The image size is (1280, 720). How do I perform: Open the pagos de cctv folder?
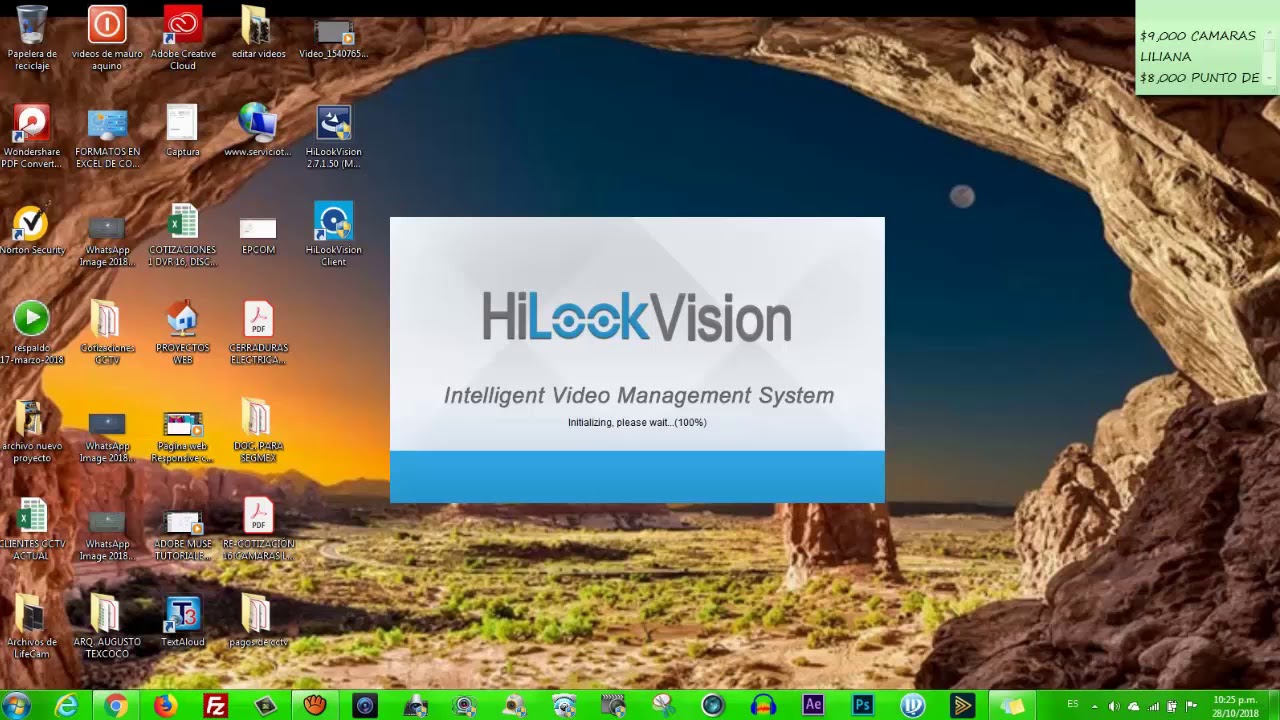258,620
